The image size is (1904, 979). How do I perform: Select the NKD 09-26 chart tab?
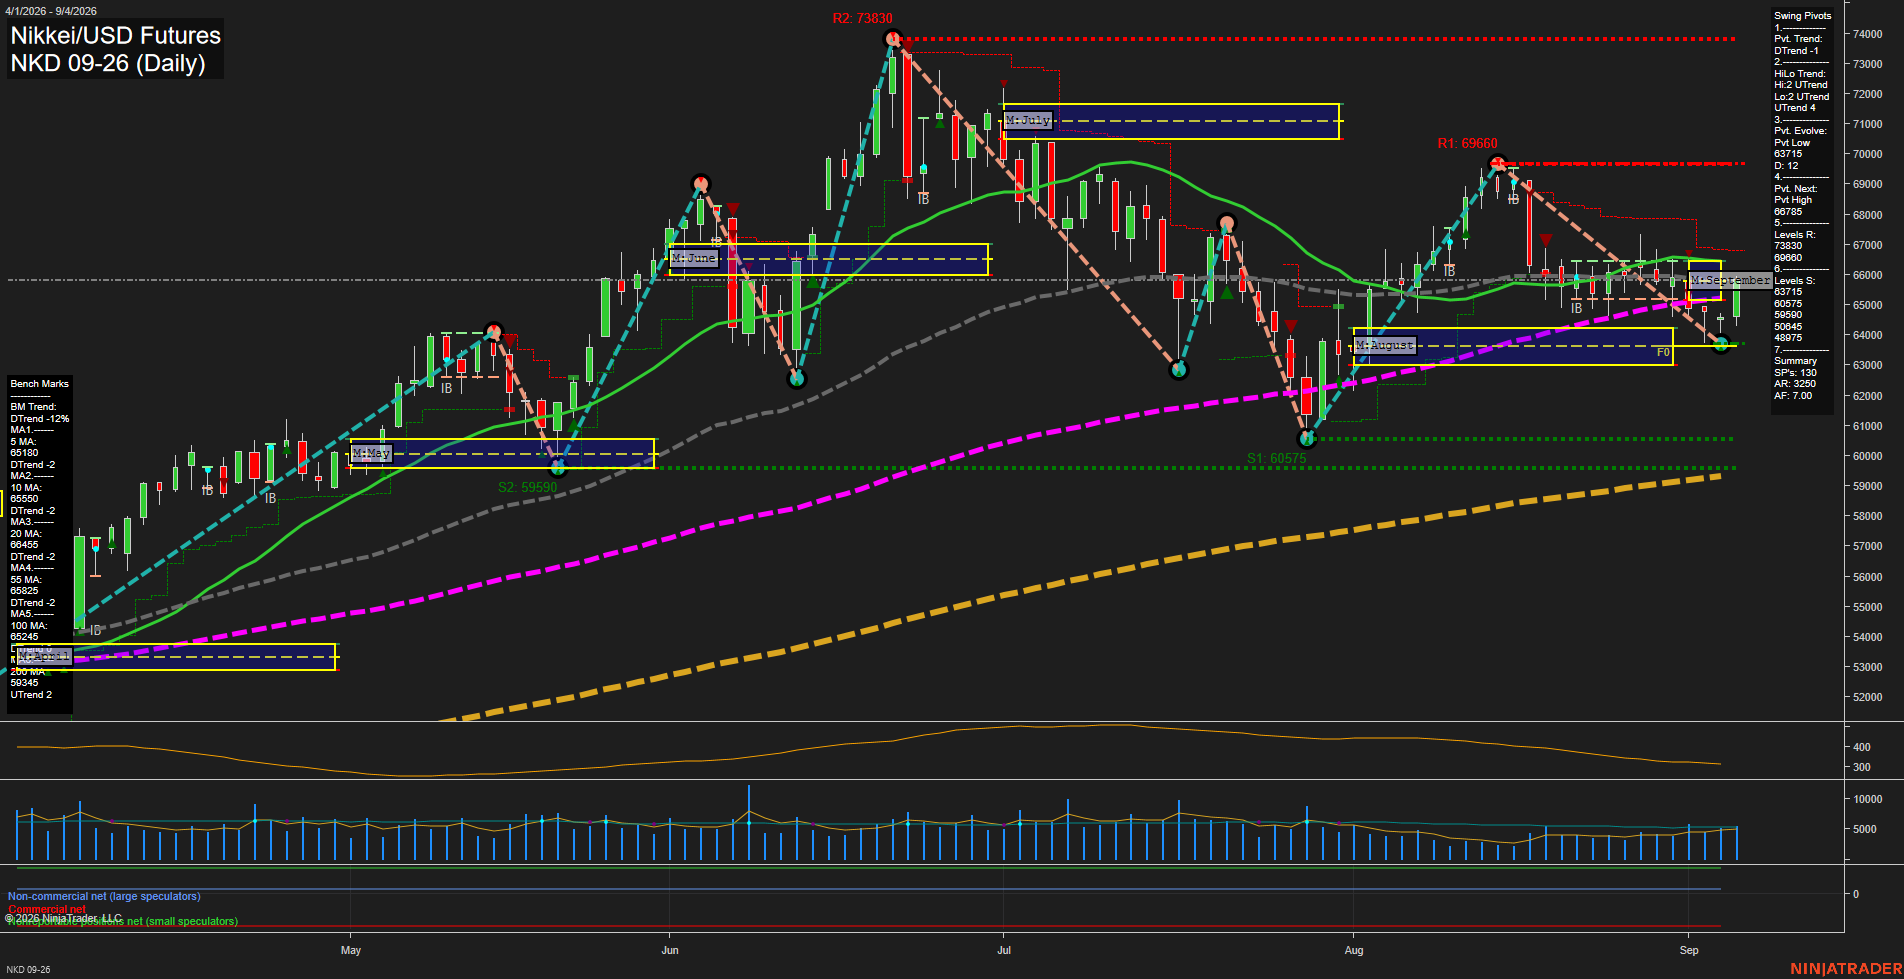pos(28,969)
